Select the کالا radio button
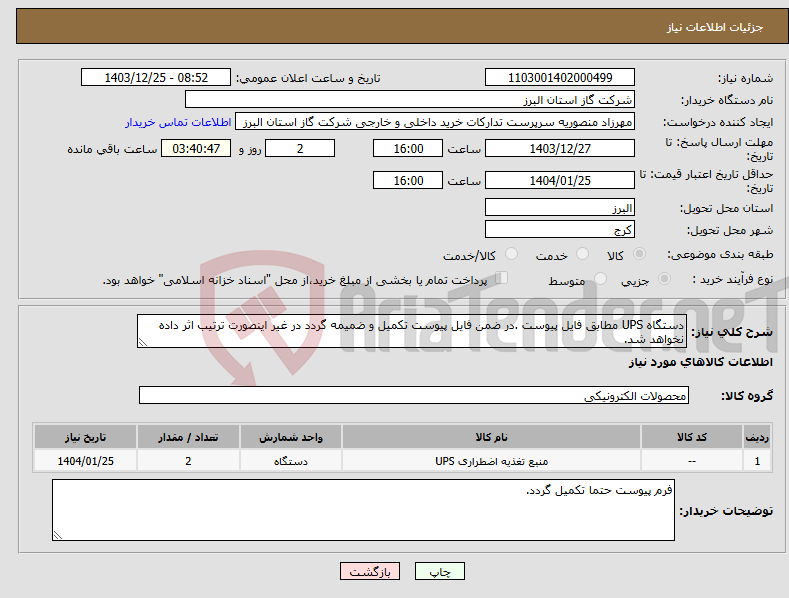789x598 pixels. (x=639, y=254)
